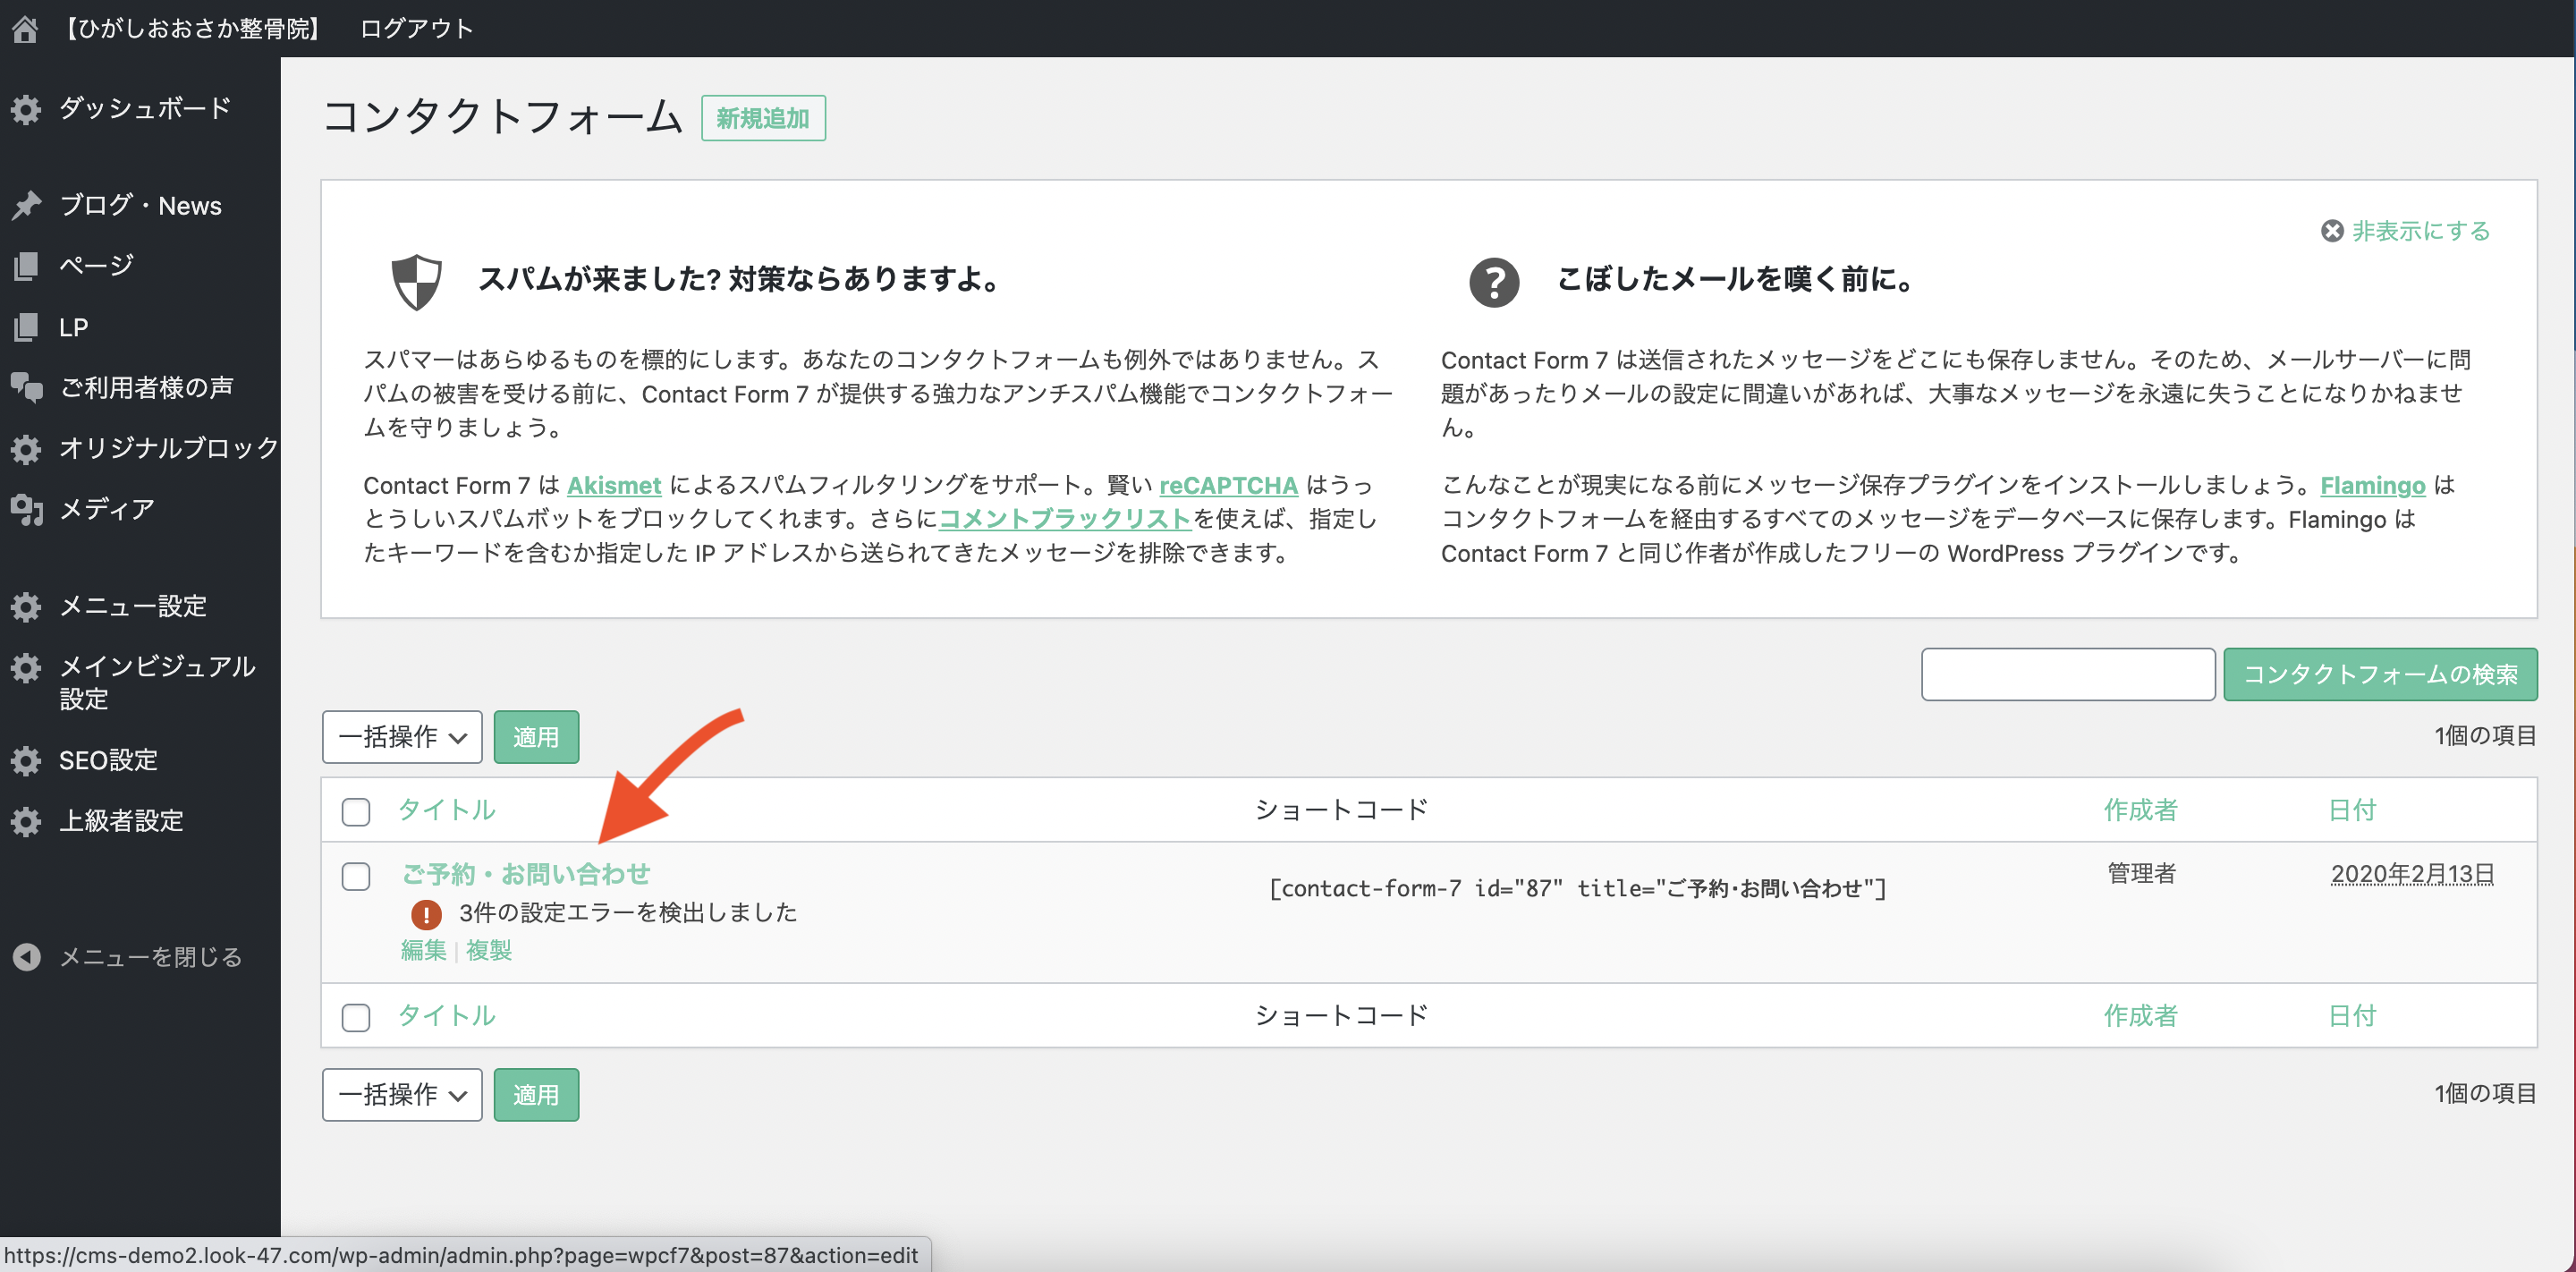Click the pin icon for ブログ・News
This screenshot has height=1272, width=2576.
[26, 205]
